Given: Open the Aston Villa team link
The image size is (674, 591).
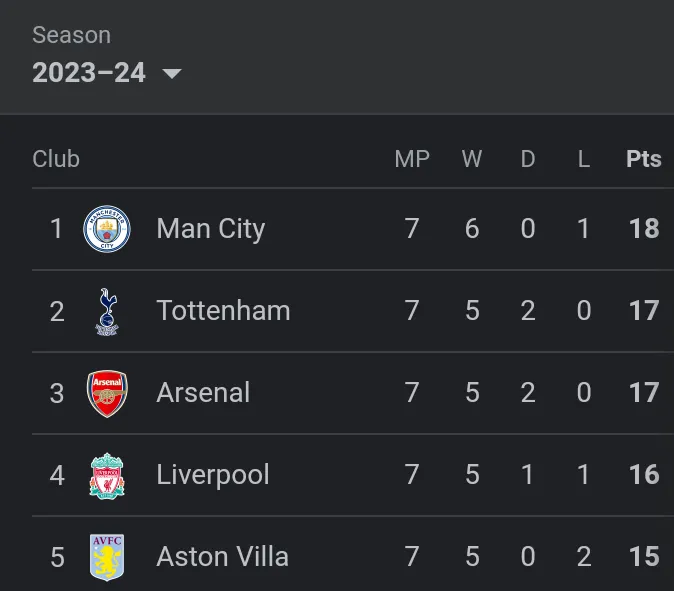Looking at the screenshot, I should pos(222,557).
